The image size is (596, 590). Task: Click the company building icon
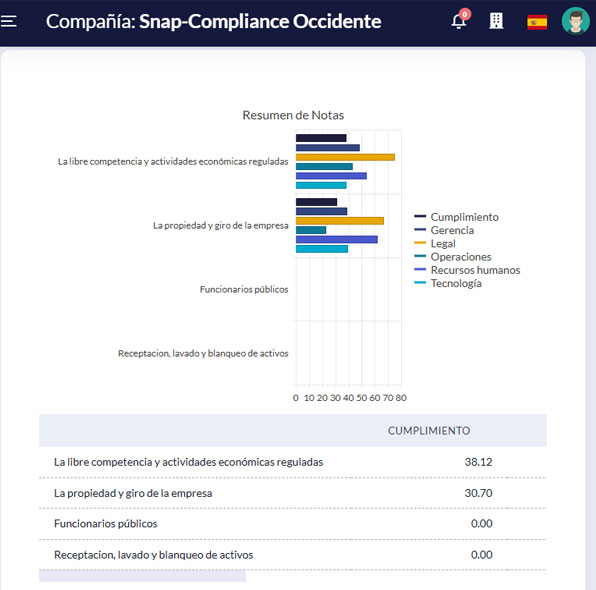pos(496,21)
